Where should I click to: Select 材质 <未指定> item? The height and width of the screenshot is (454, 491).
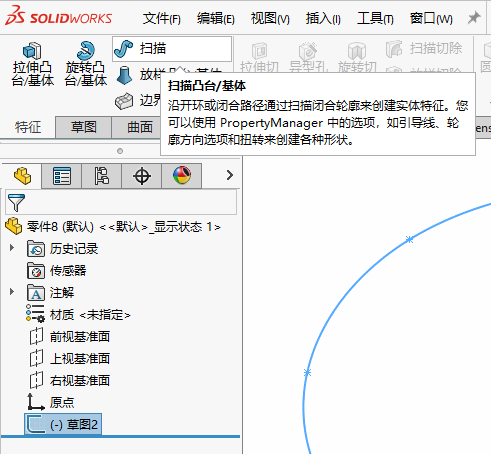(90, 315)
